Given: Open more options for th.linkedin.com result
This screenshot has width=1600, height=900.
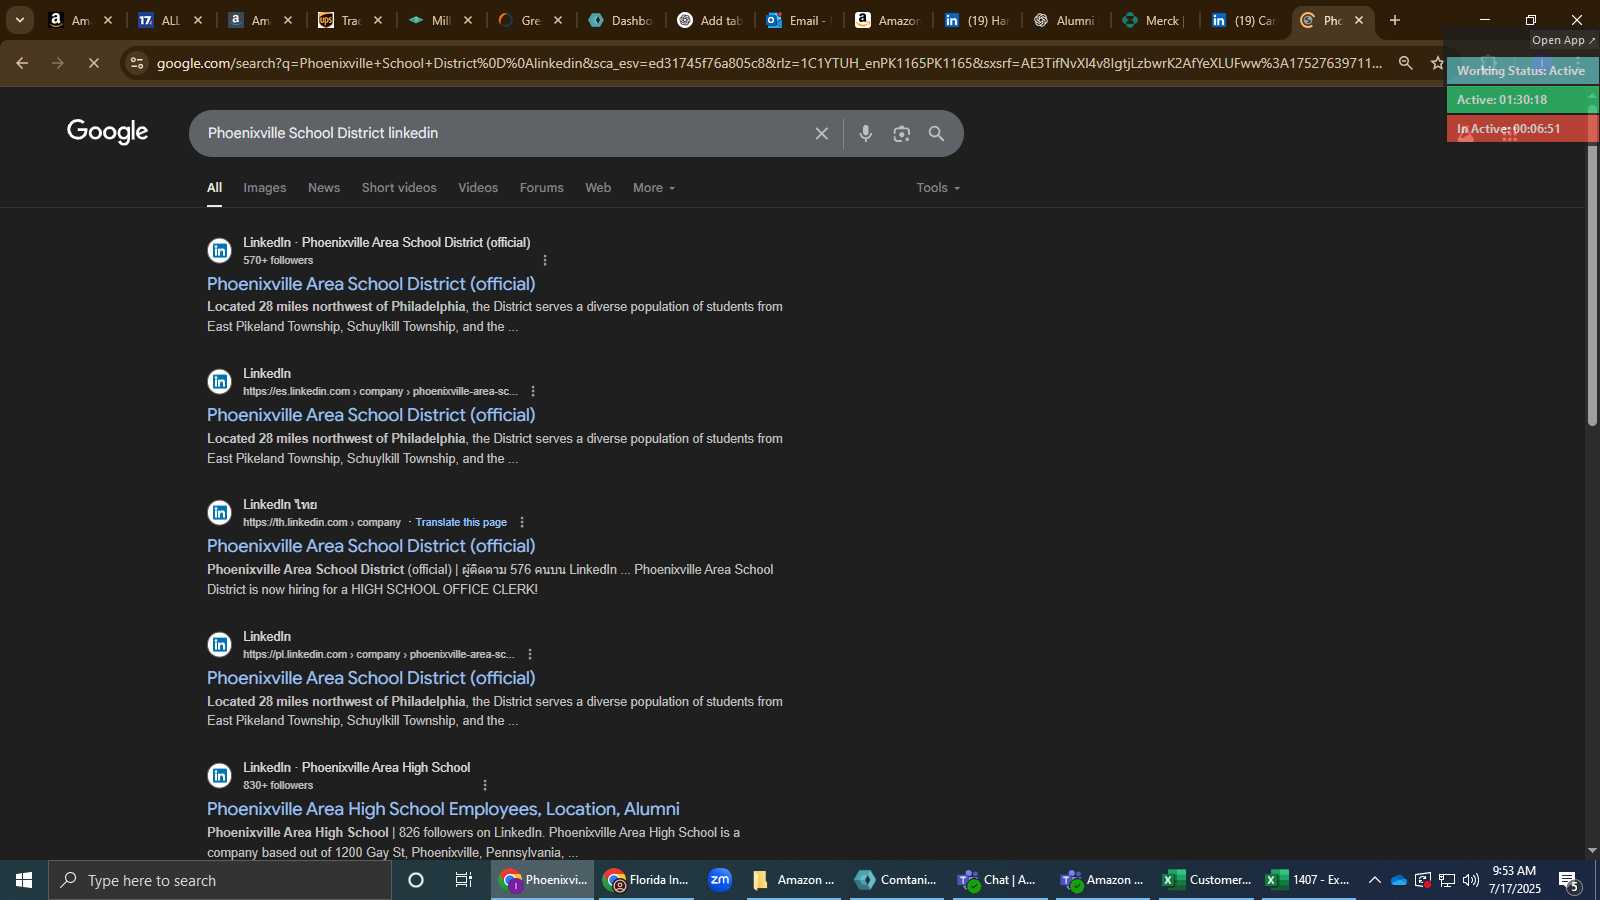Looking at the screenshot, I should pos(522,522).
